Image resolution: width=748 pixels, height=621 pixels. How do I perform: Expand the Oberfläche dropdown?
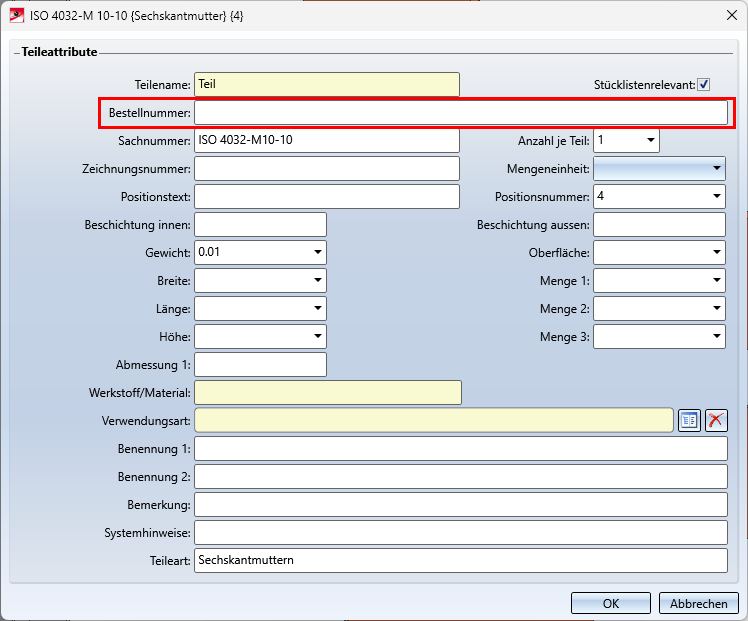717,253
